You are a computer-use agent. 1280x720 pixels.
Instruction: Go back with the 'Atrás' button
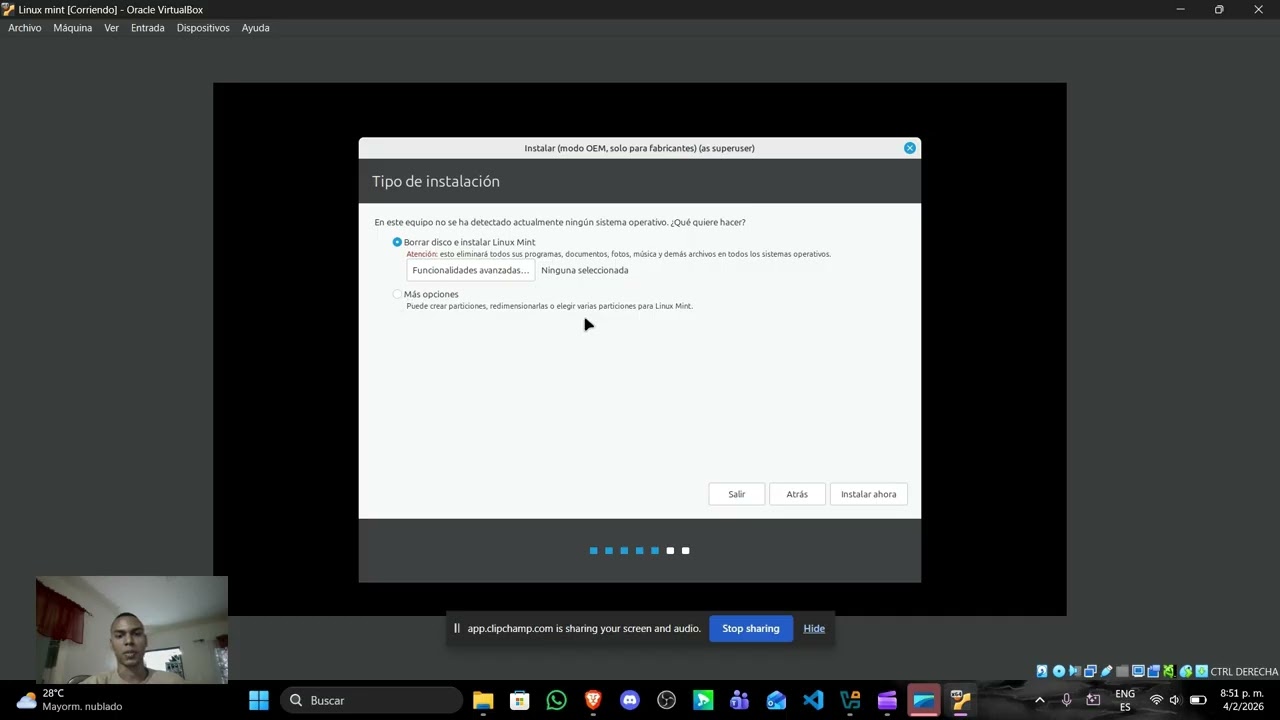click(x=797, y=494)
